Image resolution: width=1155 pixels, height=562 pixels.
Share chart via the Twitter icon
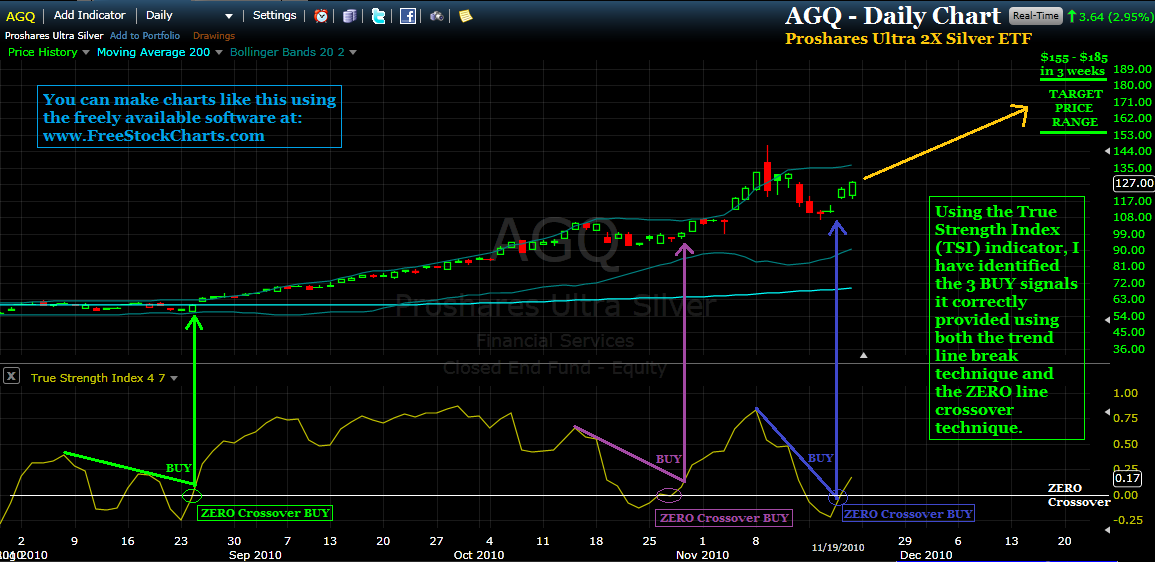coord(379,15)
